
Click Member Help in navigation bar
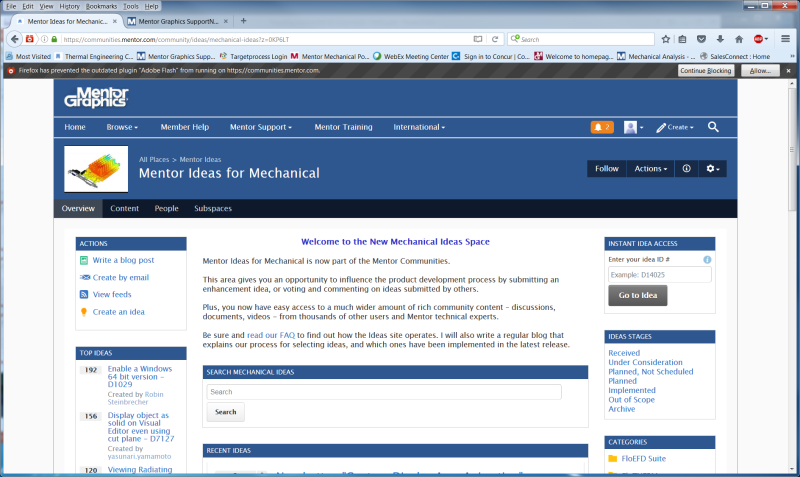point(185,127)
